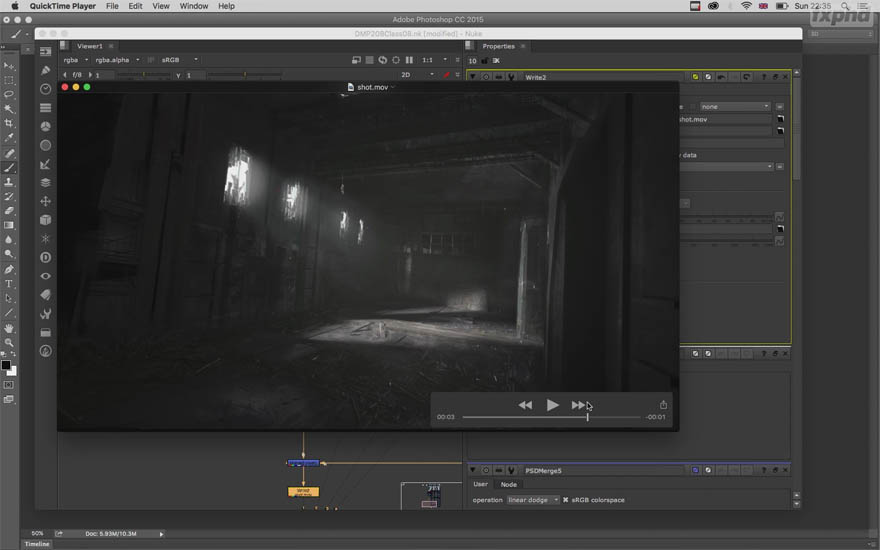Click the file browse icon beside shot.mov field
This screenshot has width=880, height=550.
tap(780, 119)
